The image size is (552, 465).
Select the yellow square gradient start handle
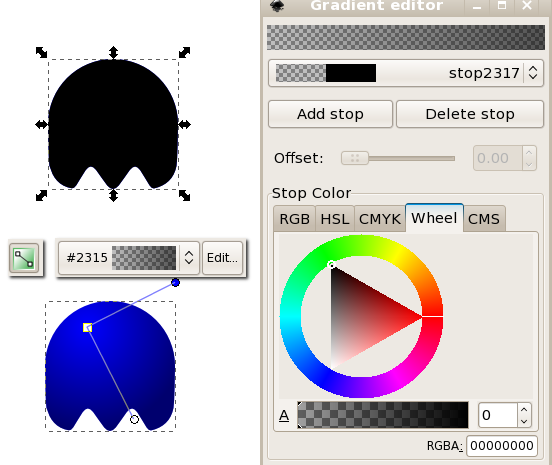coord(87,328)
